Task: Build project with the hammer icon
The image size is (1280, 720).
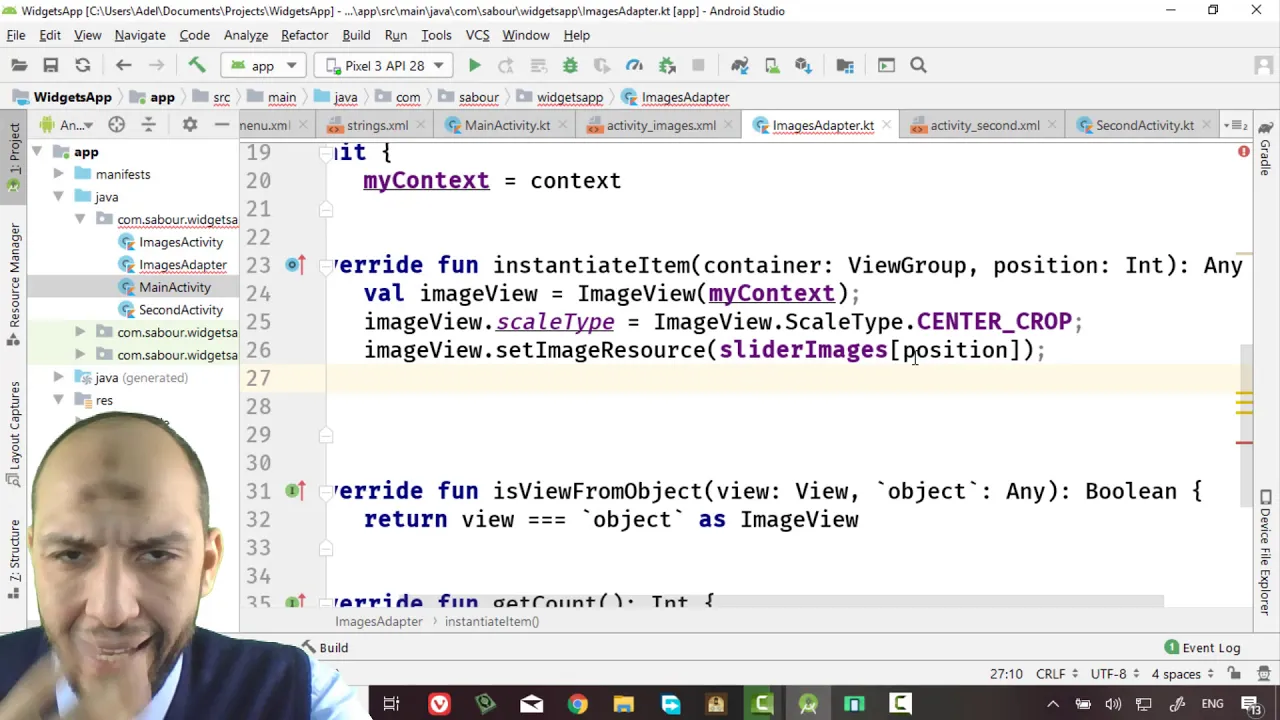Action: [x=197, y=66]
